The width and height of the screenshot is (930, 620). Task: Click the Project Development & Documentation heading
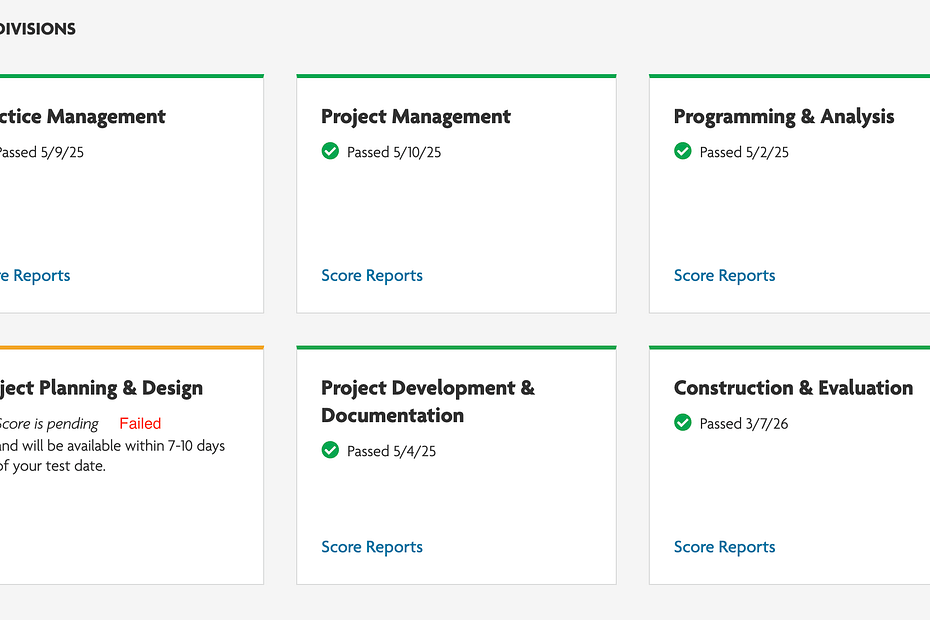pyautogui.click(x=427, y=401)
